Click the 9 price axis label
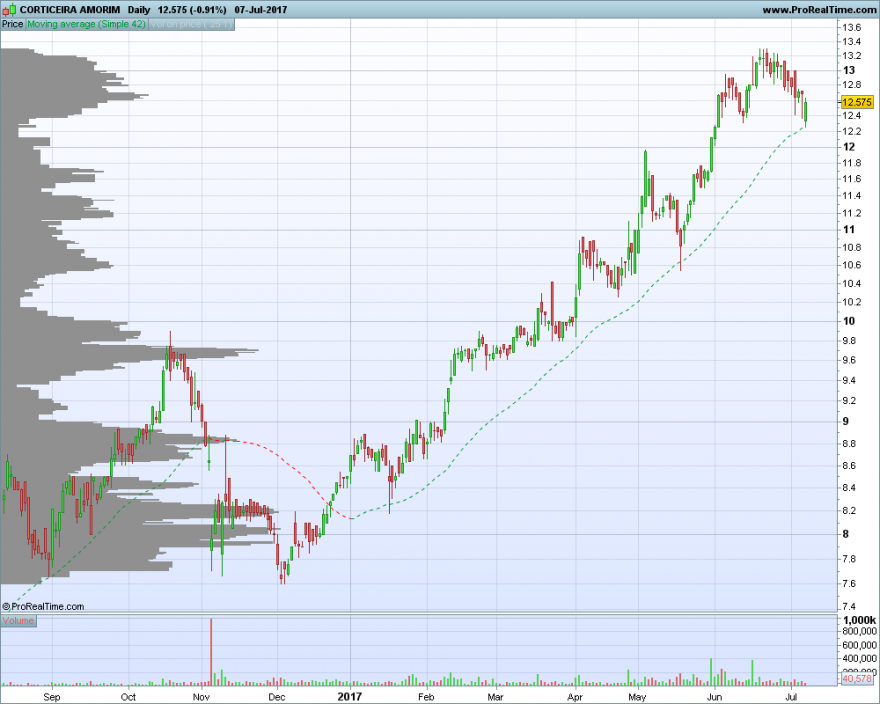Viewport: 880px width, 704px height. (846, 422)
